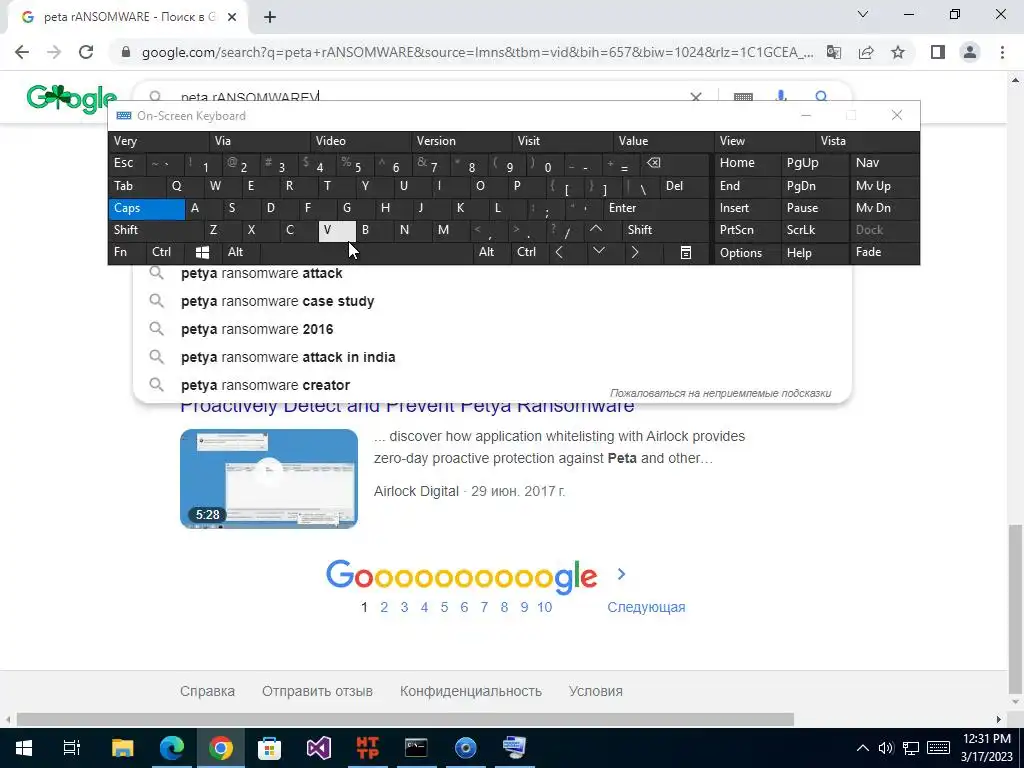Image resolution: width=1024 pixels, height=768 pixels.
Task: Click the translate page icon in address bar
Action: 834,52
